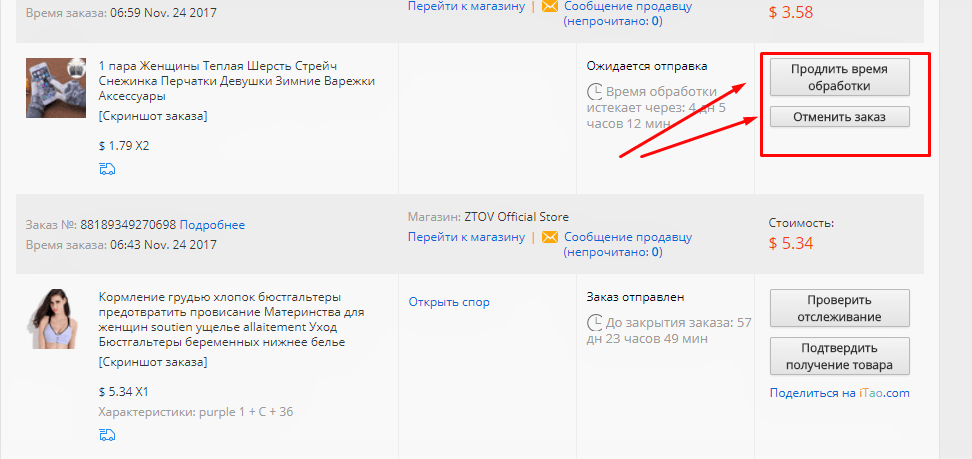Click Подтвердить получение товара button
This screenshot has width=972, height=459.
tap(839, 356)
